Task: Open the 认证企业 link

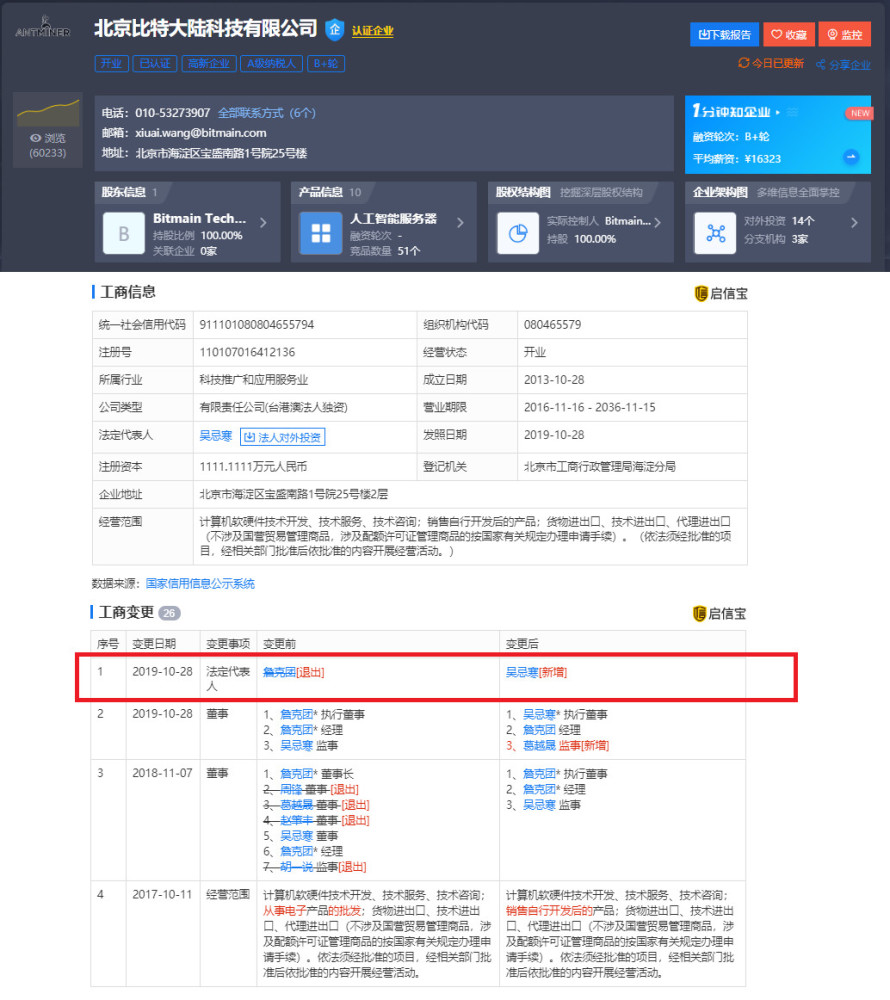Action: [372, 31]
